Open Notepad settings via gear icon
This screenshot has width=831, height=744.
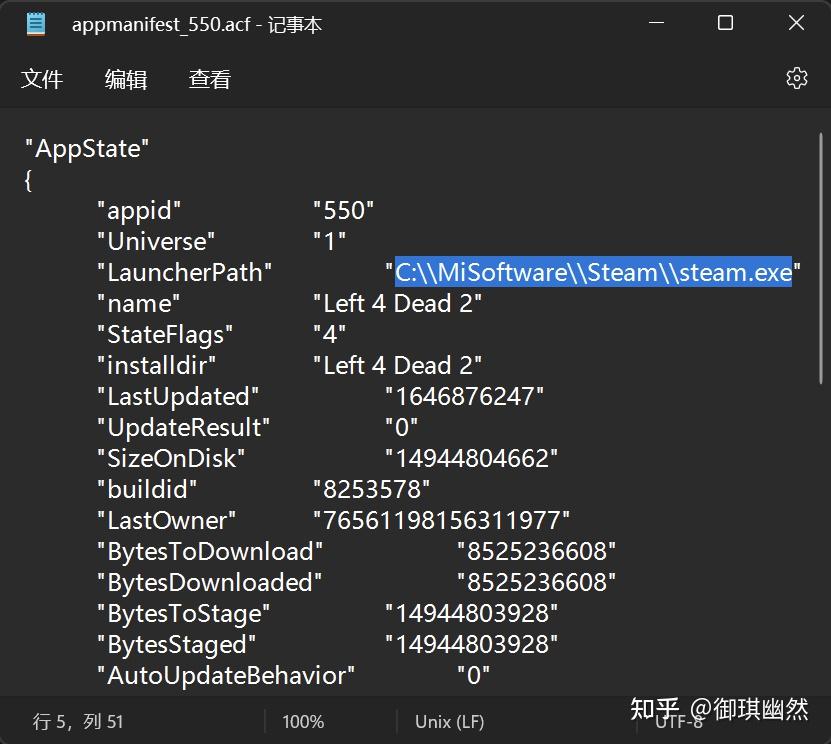coord(796,77)
